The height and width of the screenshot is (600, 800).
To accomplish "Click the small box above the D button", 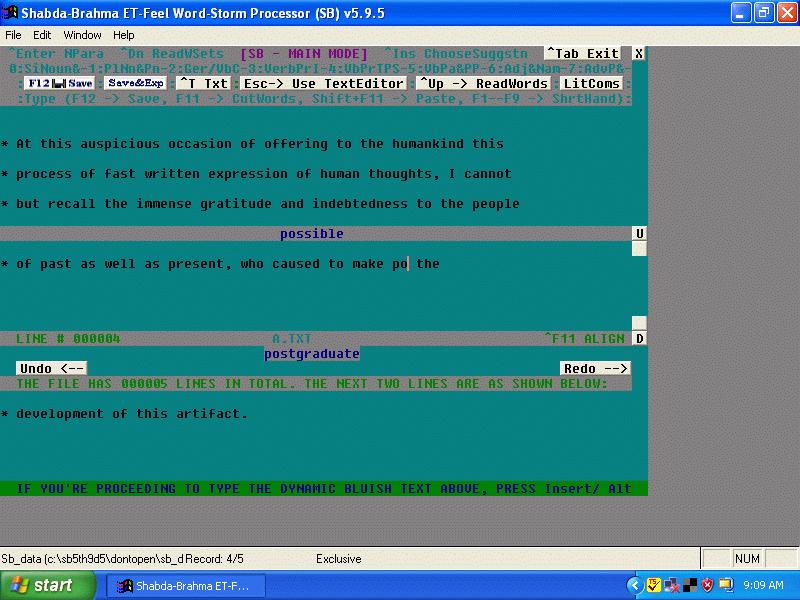I will coord(639,323).
